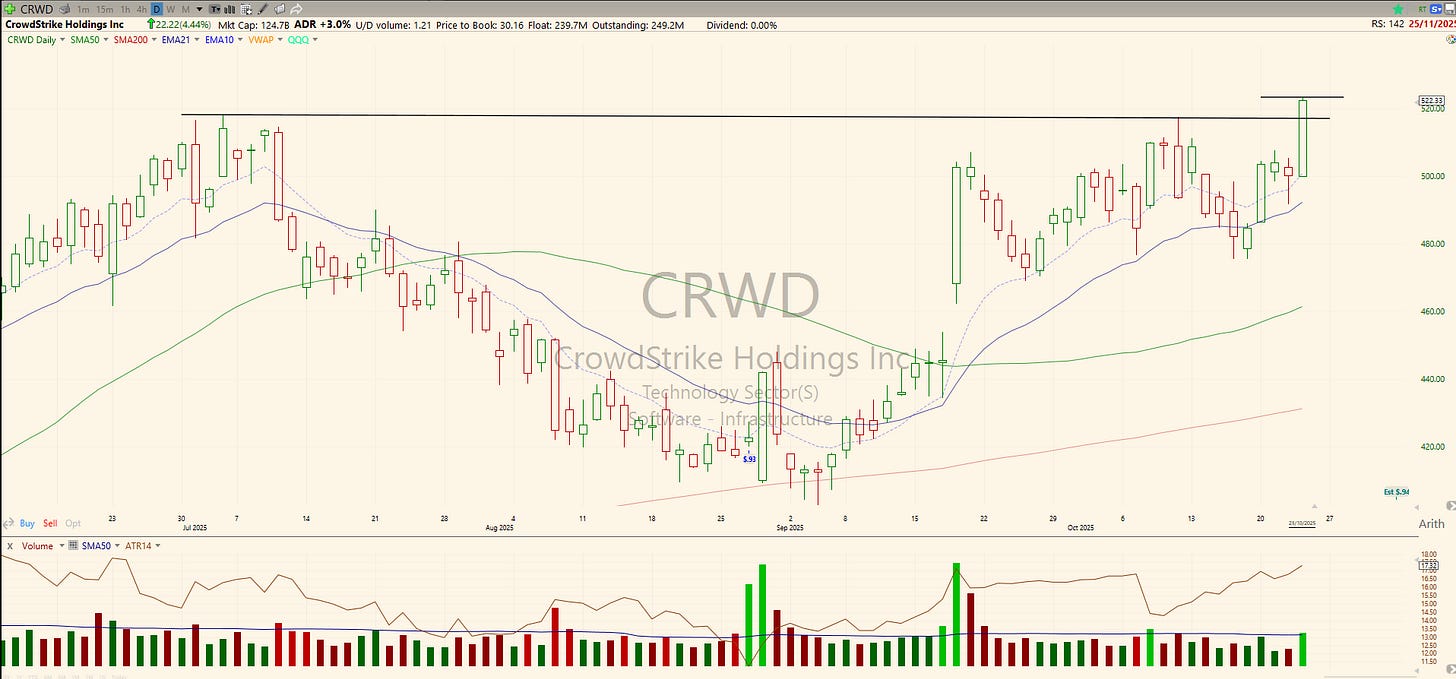Click the print icon beside the CRWD symbol

65,9
